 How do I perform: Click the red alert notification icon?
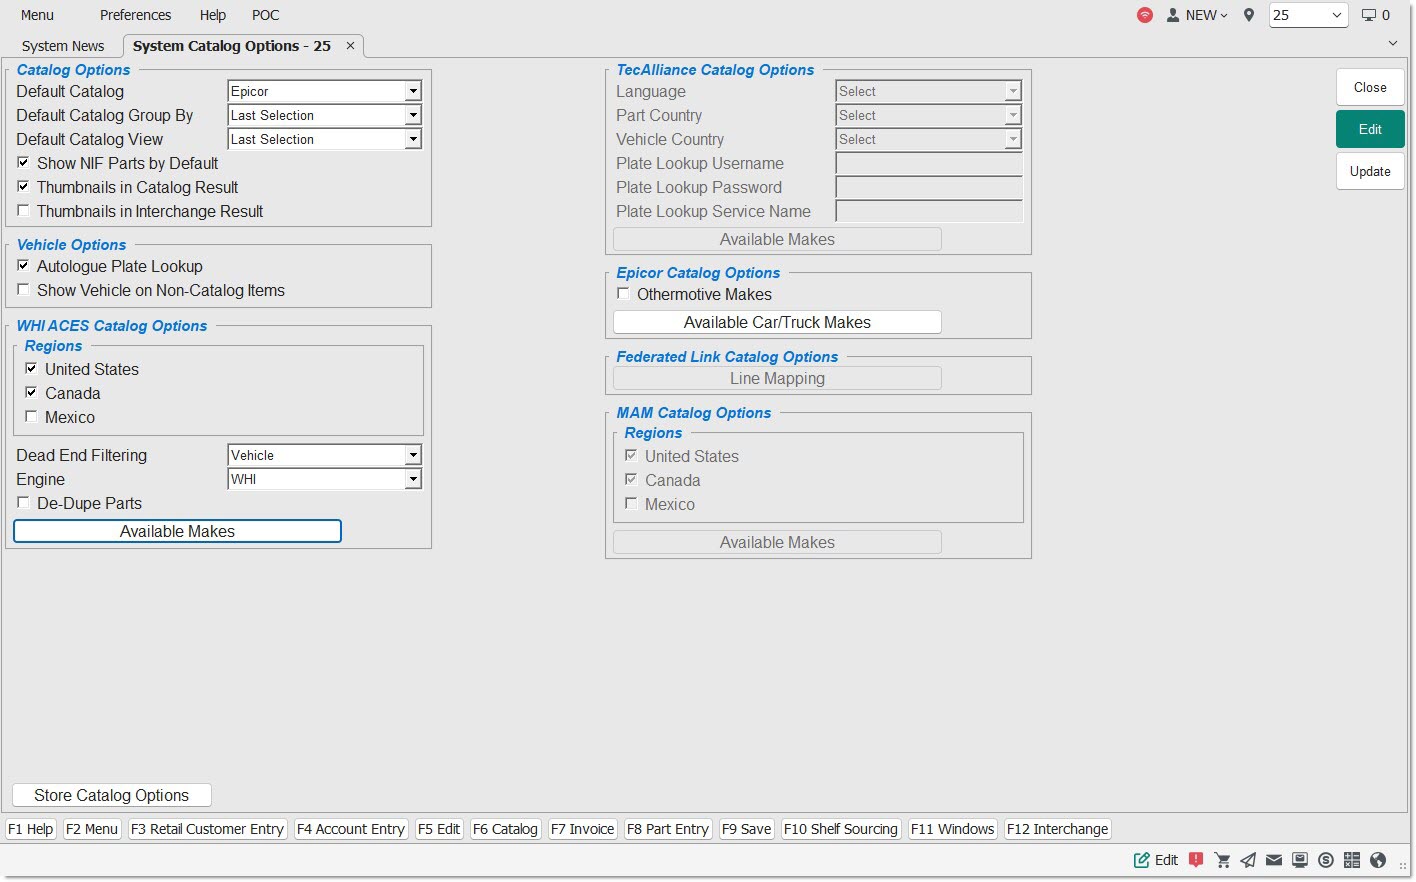point(1196,860)
